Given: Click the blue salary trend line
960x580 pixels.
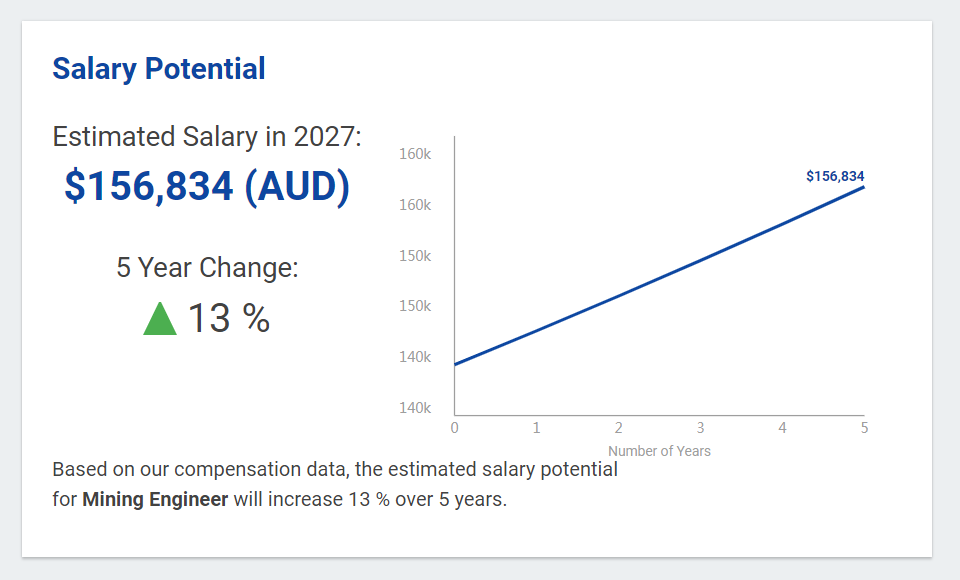Looking at the screenshot, I should (x=660, y=275).
